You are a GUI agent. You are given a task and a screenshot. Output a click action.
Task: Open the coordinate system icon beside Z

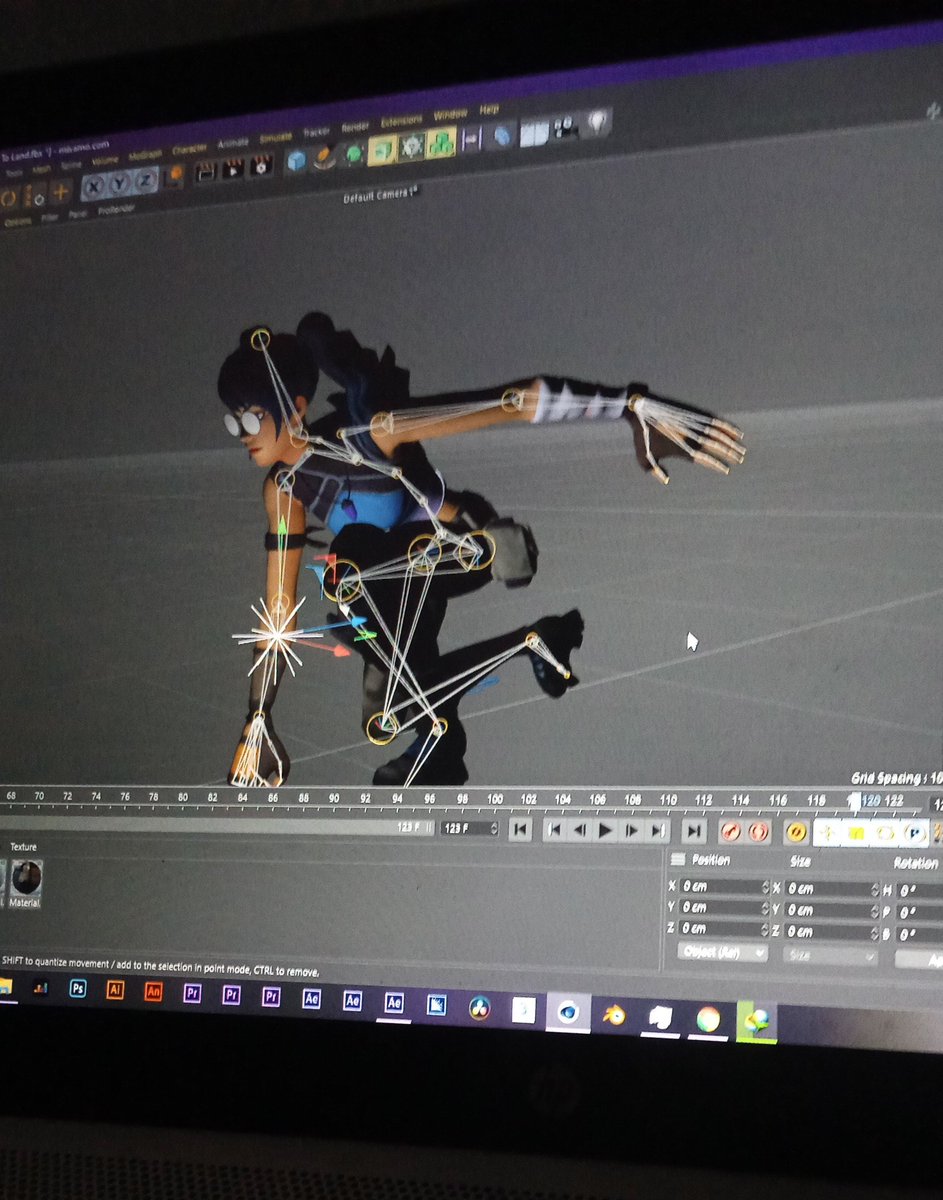click(x=174, y=175)
